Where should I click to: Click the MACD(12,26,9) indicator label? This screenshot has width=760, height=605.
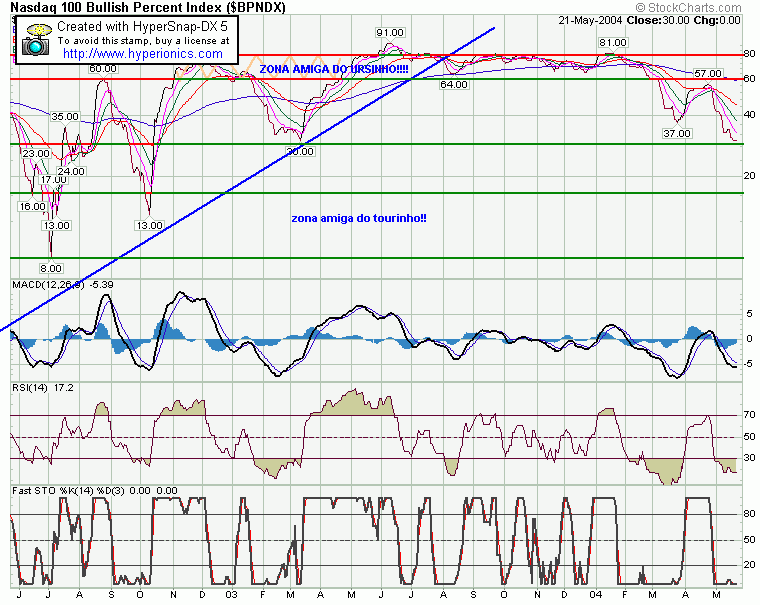coord(48,285)
